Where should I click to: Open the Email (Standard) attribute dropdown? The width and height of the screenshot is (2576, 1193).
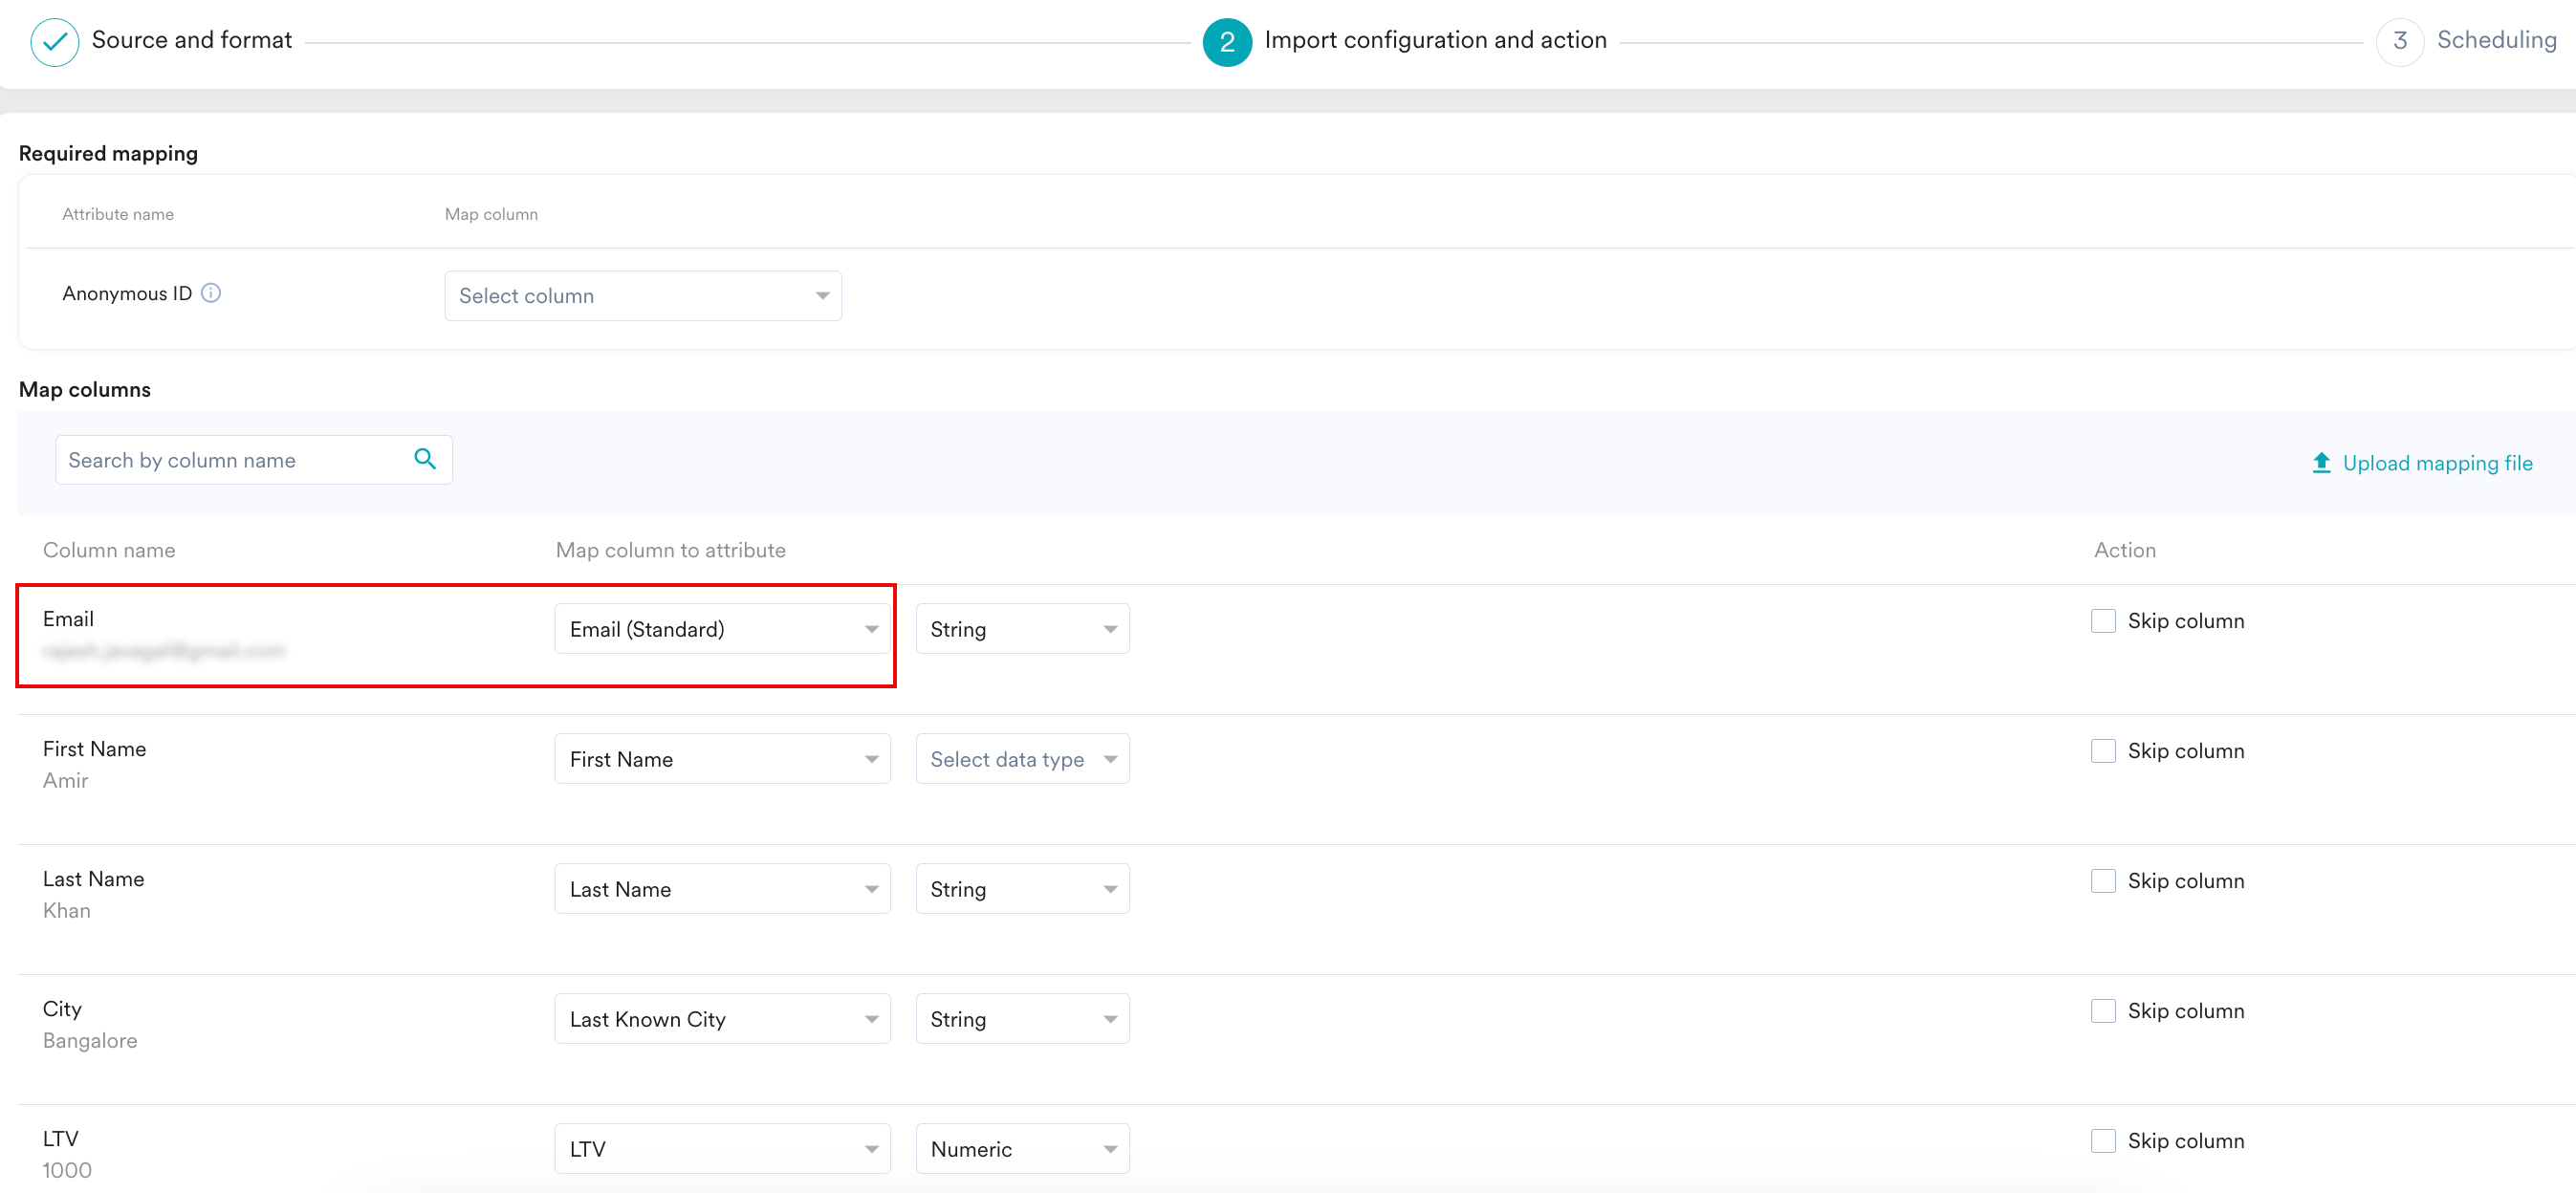[x=722, y=629]
